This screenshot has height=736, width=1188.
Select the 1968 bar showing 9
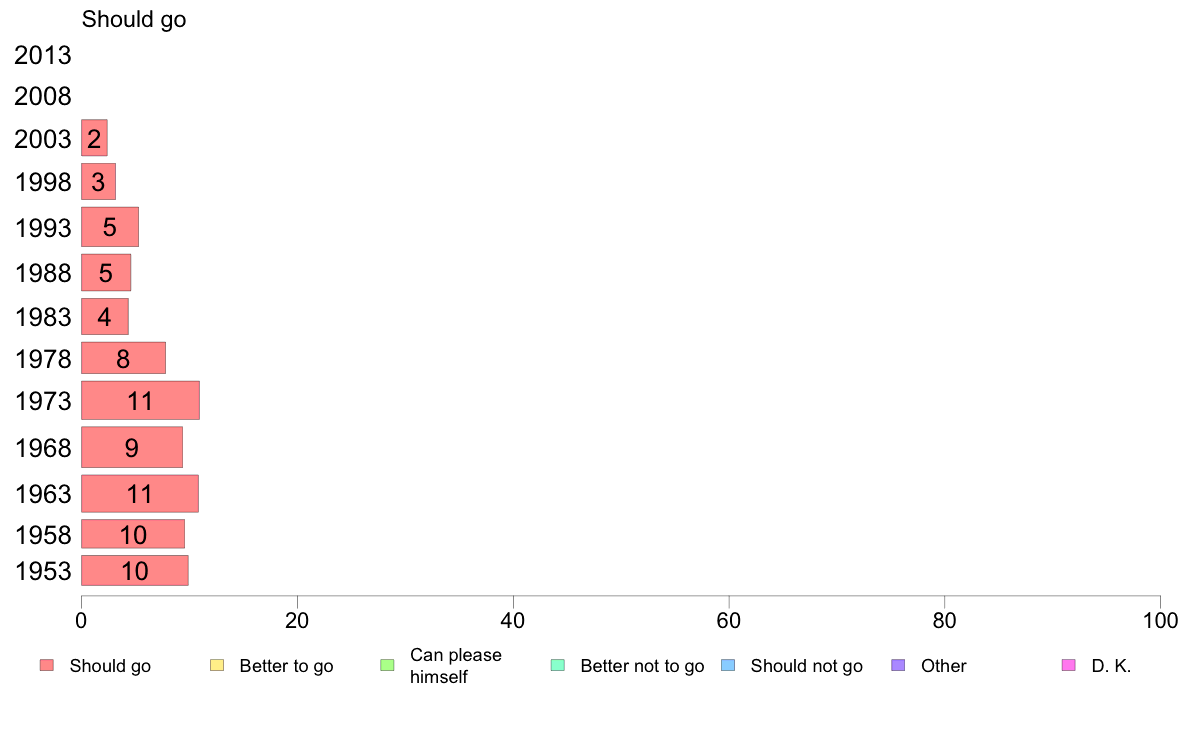click(132, 447)
